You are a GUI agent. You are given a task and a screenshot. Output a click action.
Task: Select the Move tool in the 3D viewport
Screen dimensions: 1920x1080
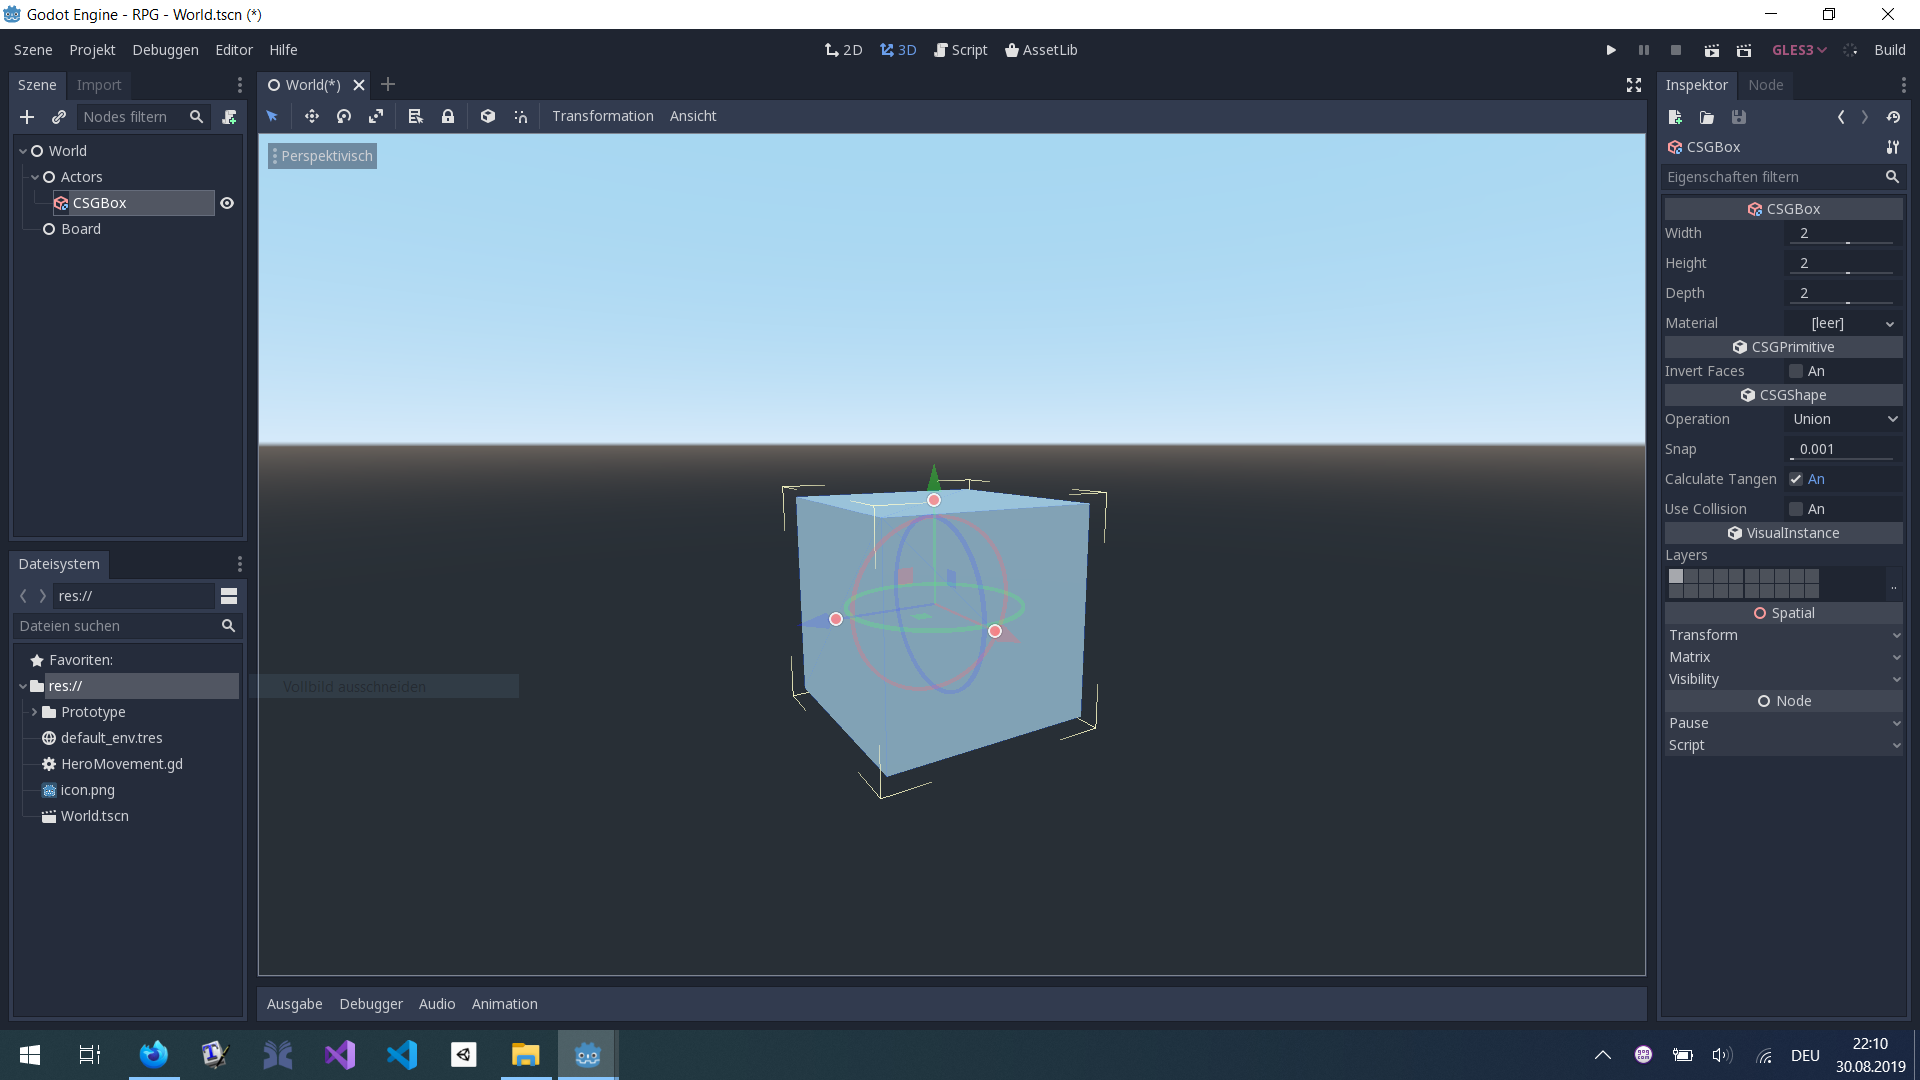[x=311, y=116]
